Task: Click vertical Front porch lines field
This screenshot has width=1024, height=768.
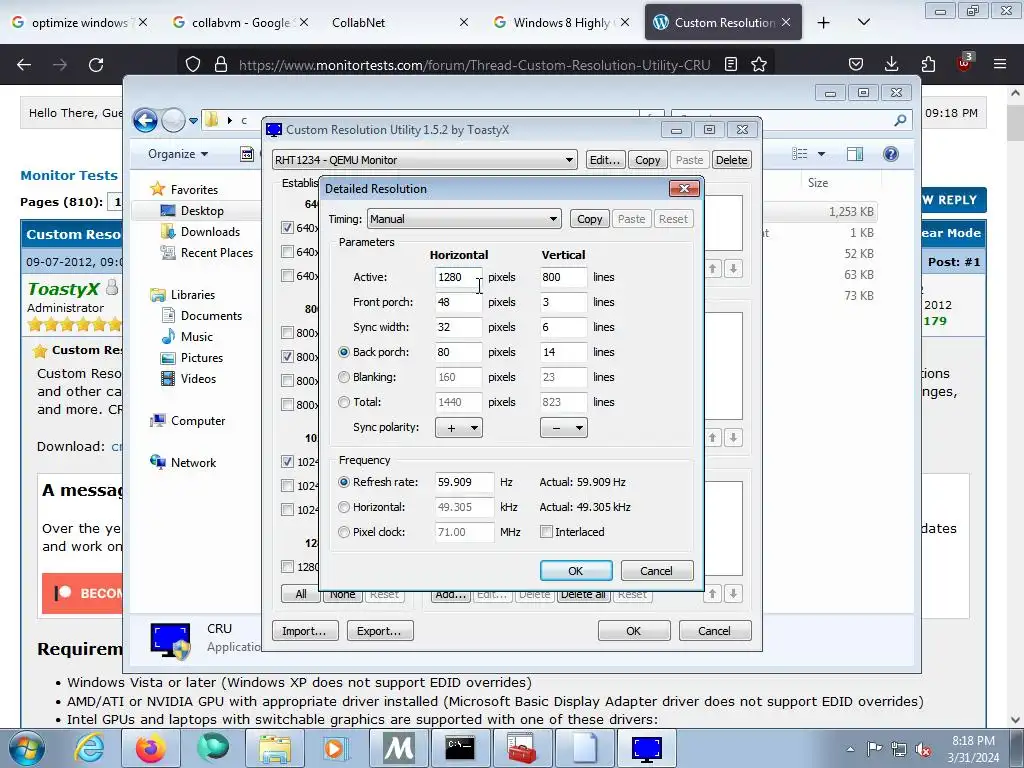Action: coord(563,302)
